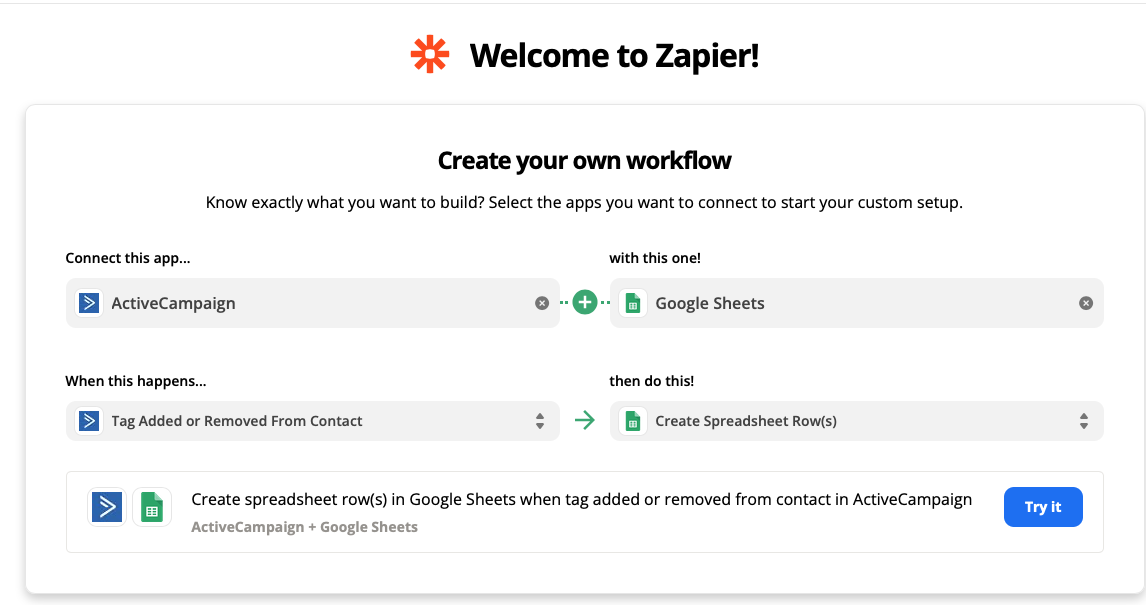
Task: Click the Google Sheets icon in the summary card
Action: (152, 507)
